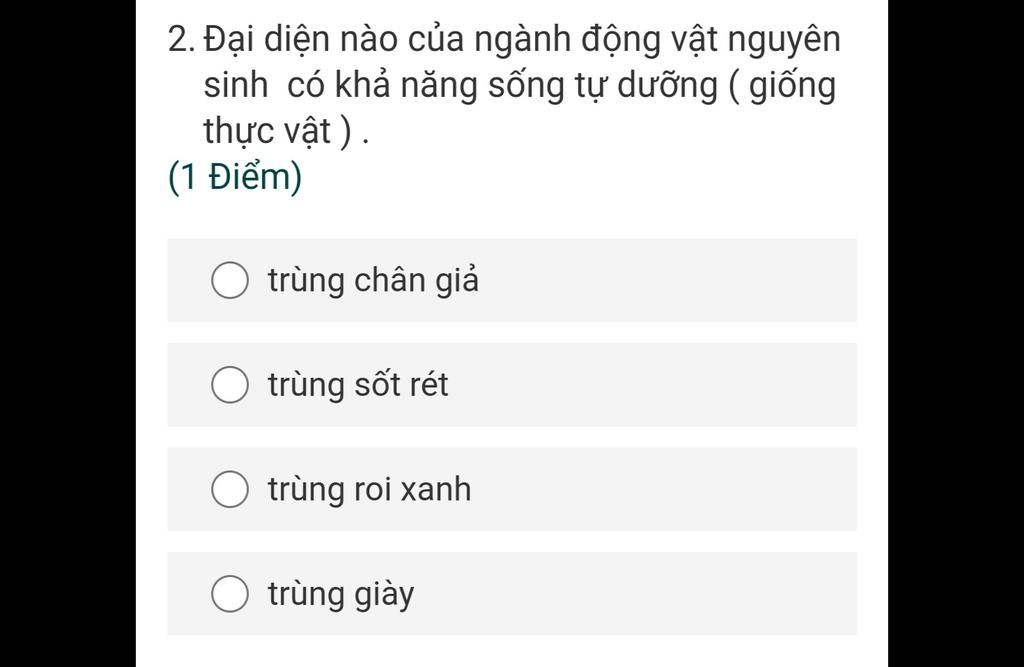Tap the "trùng giày" answer label text

[341, 594]
